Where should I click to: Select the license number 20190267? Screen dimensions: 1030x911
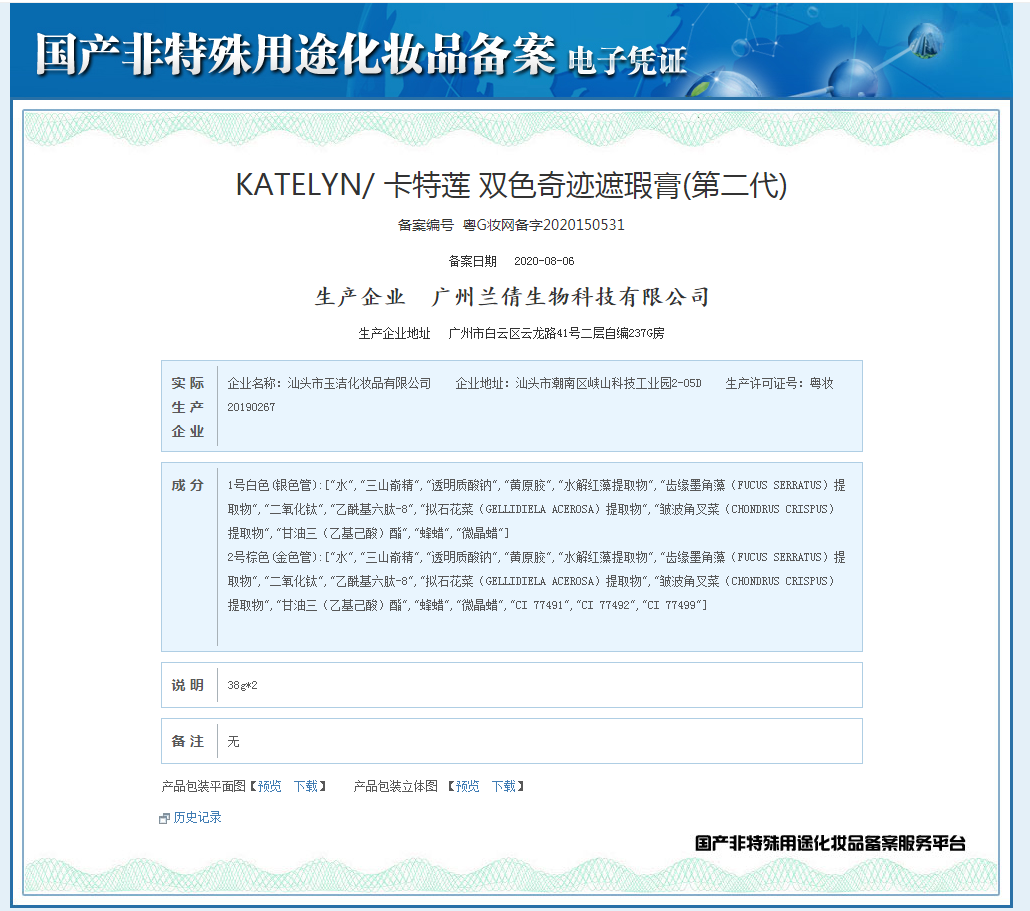click(251, 407)
